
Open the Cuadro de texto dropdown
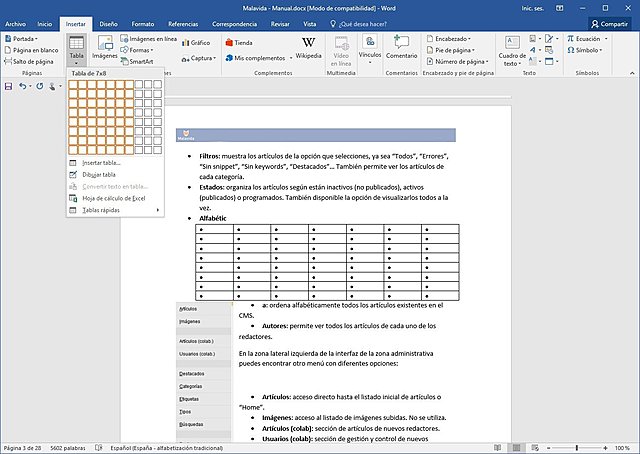click(512, 51)
